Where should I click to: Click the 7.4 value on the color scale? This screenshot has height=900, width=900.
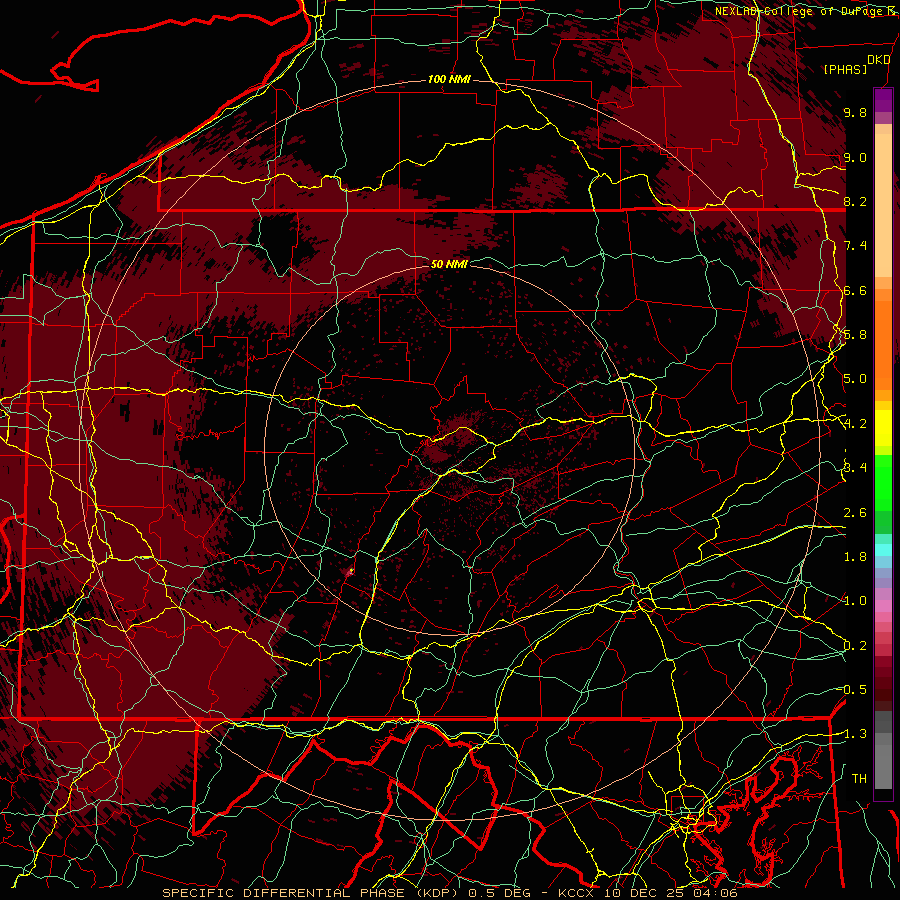[855, 246]
